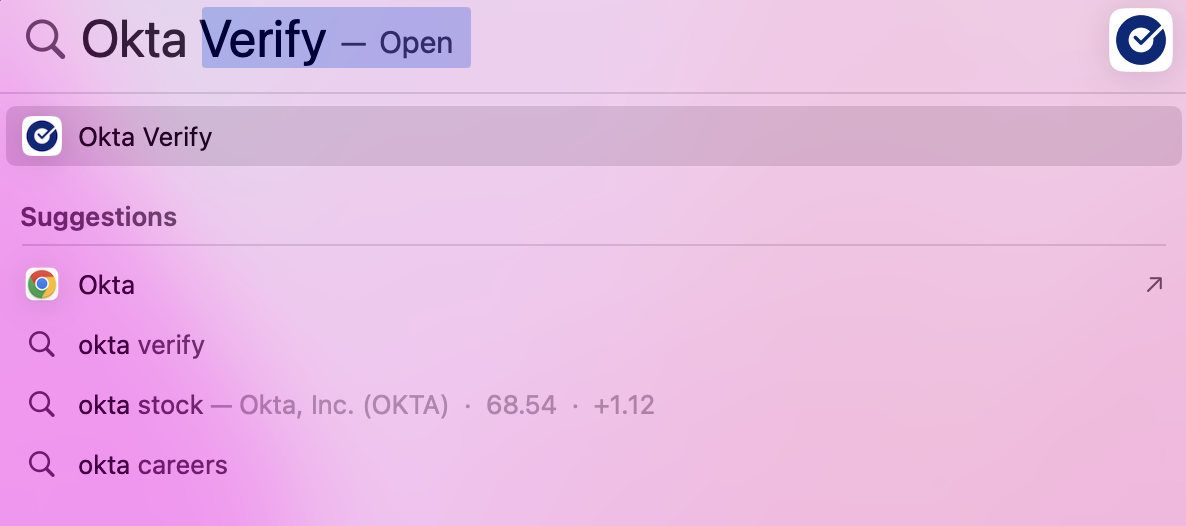Choose the 'okta stock' search suggestion

(x=141, y=405)
